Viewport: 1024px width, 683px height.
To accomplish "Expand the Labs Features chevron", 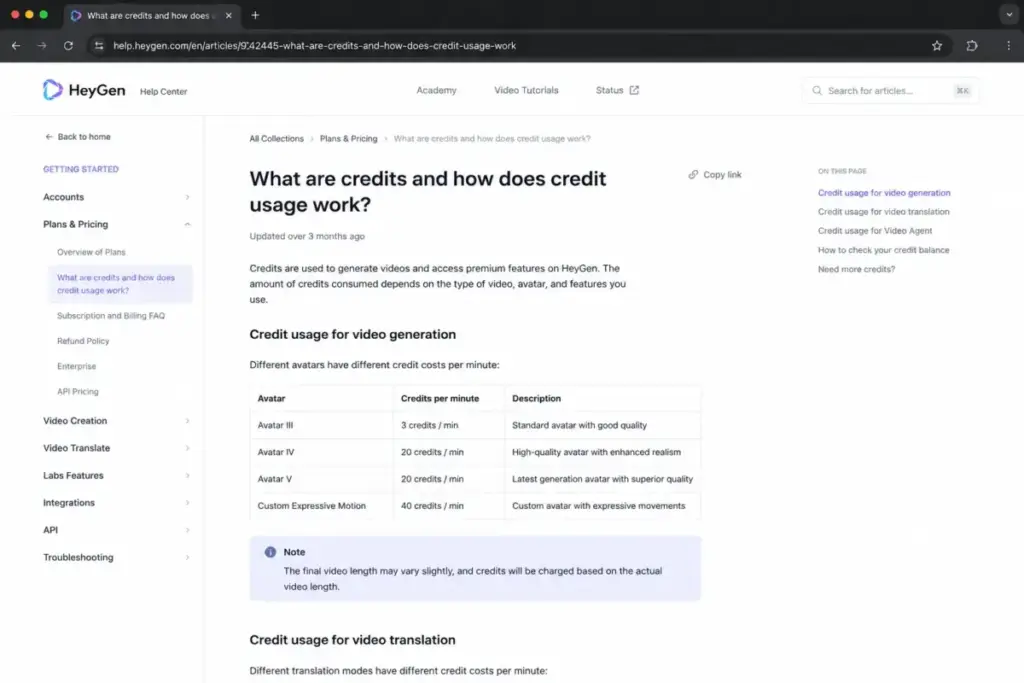I will pyautogui.click(x=187, y=476).
